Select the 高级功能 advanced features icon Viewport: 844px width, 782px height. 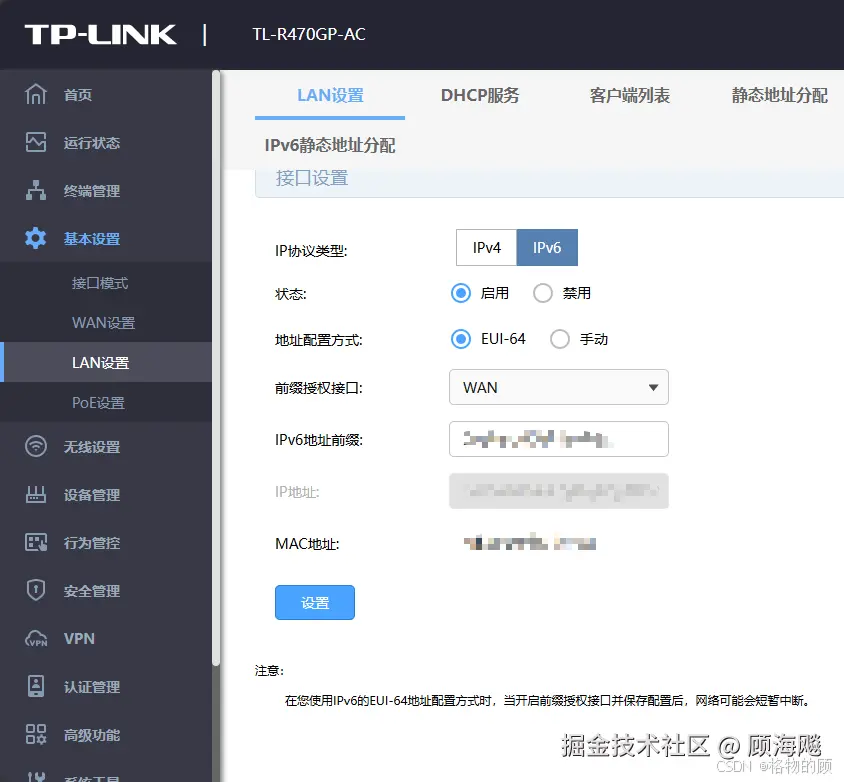pyautogui.click(x=36, y=735)
